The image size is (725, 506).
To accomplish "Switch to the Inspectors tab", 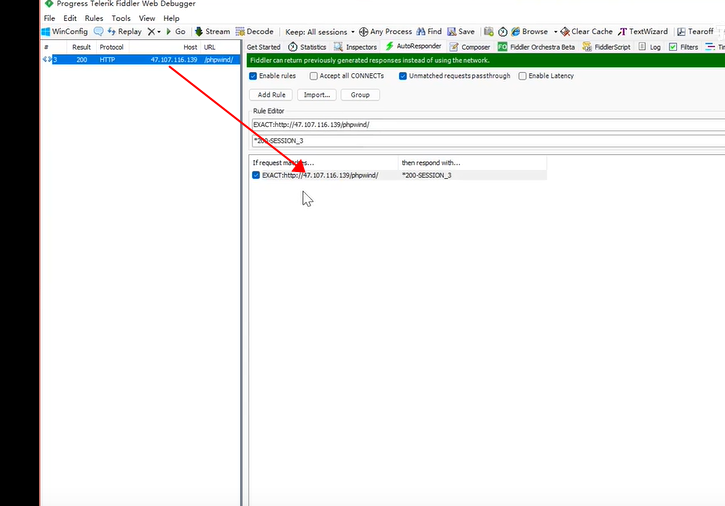I will tap(356, 47).
